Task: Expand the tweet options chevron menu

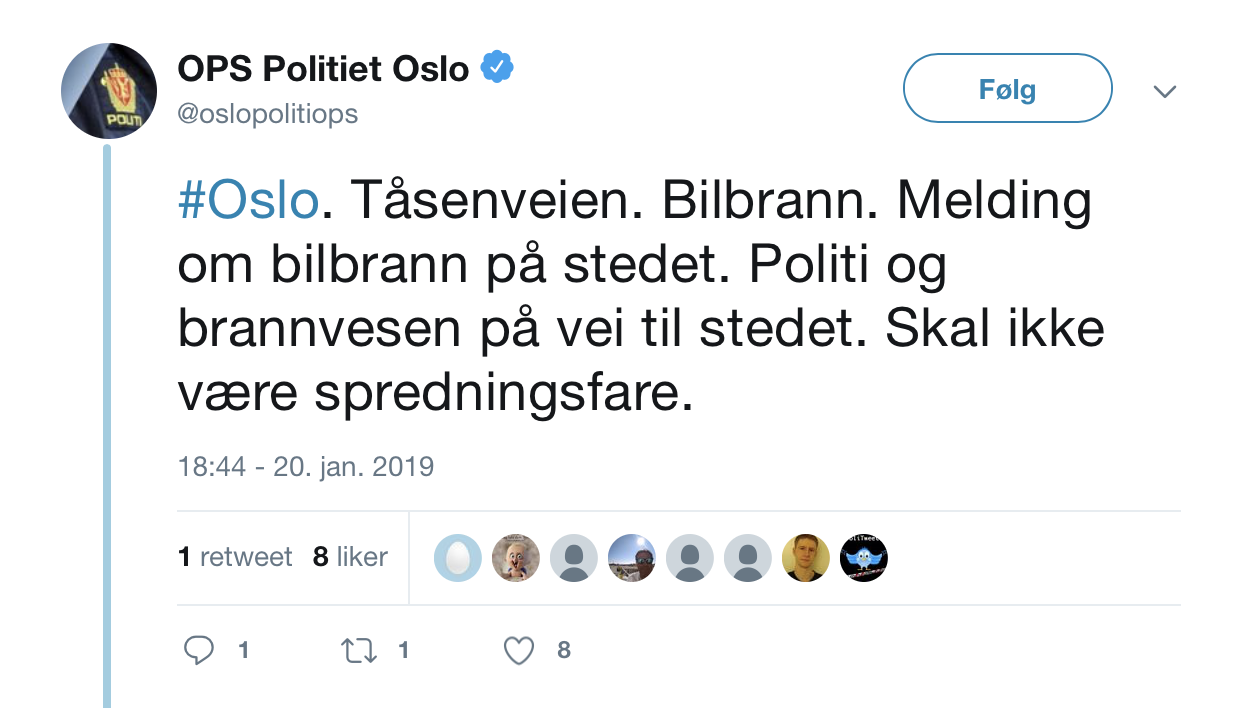Action: pos(1164,92)
